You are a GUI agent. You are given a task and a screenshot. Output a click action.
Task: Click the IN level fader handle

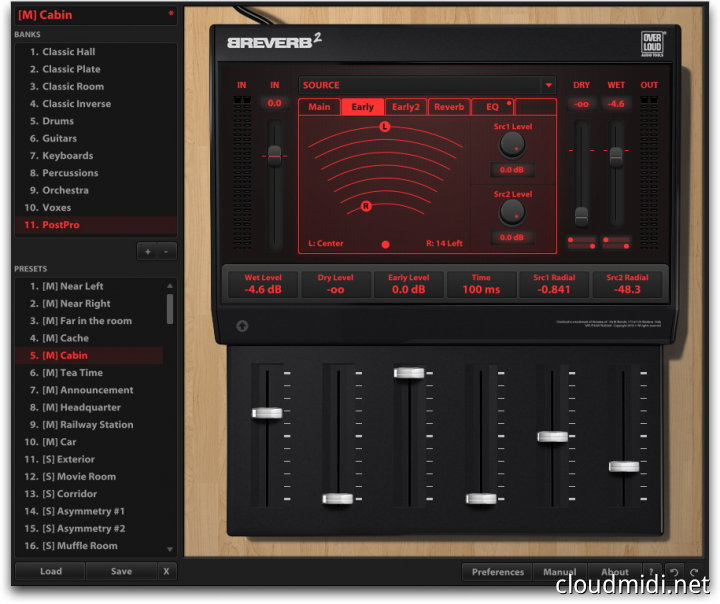click(275, 156)
